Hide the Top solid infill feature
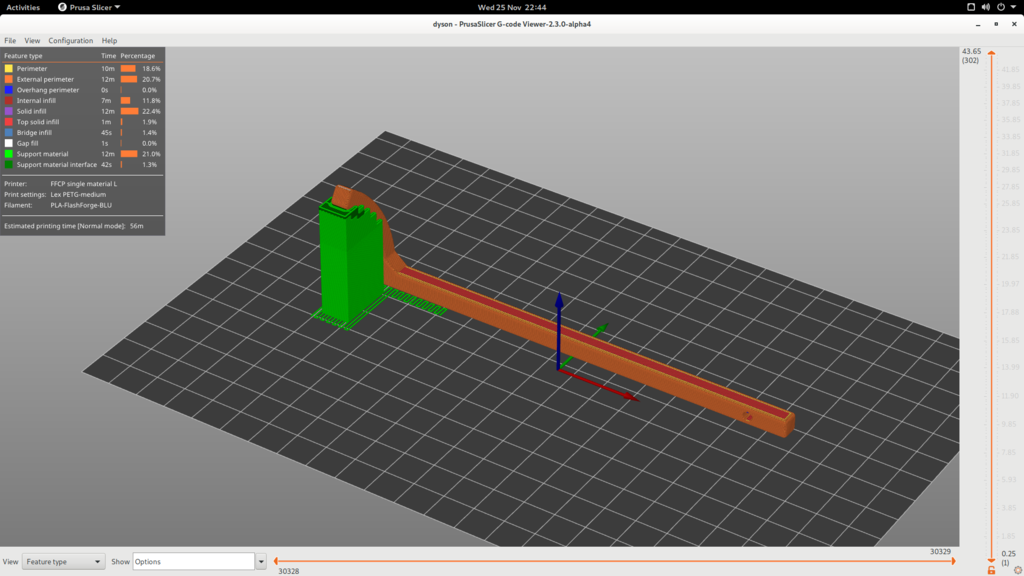 [82, 122]
